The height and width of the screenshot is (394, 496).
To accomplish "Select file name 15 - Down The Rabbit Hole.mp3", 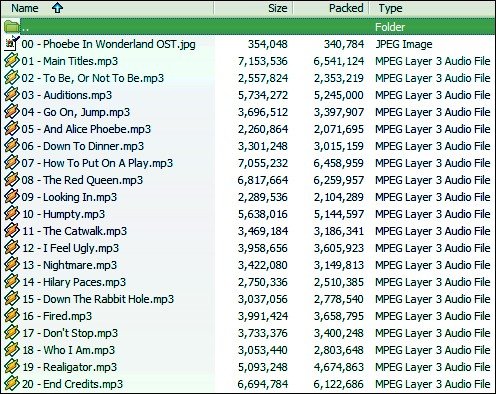I will coord(98,299).
